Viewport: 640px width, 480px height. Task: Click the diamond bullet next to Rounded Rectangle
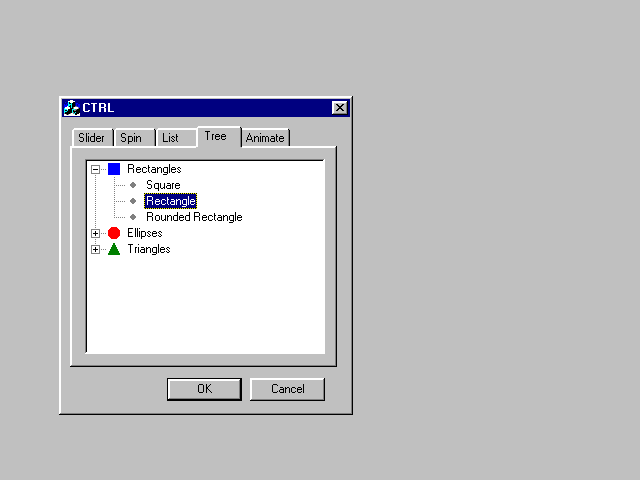click(133, 217)
